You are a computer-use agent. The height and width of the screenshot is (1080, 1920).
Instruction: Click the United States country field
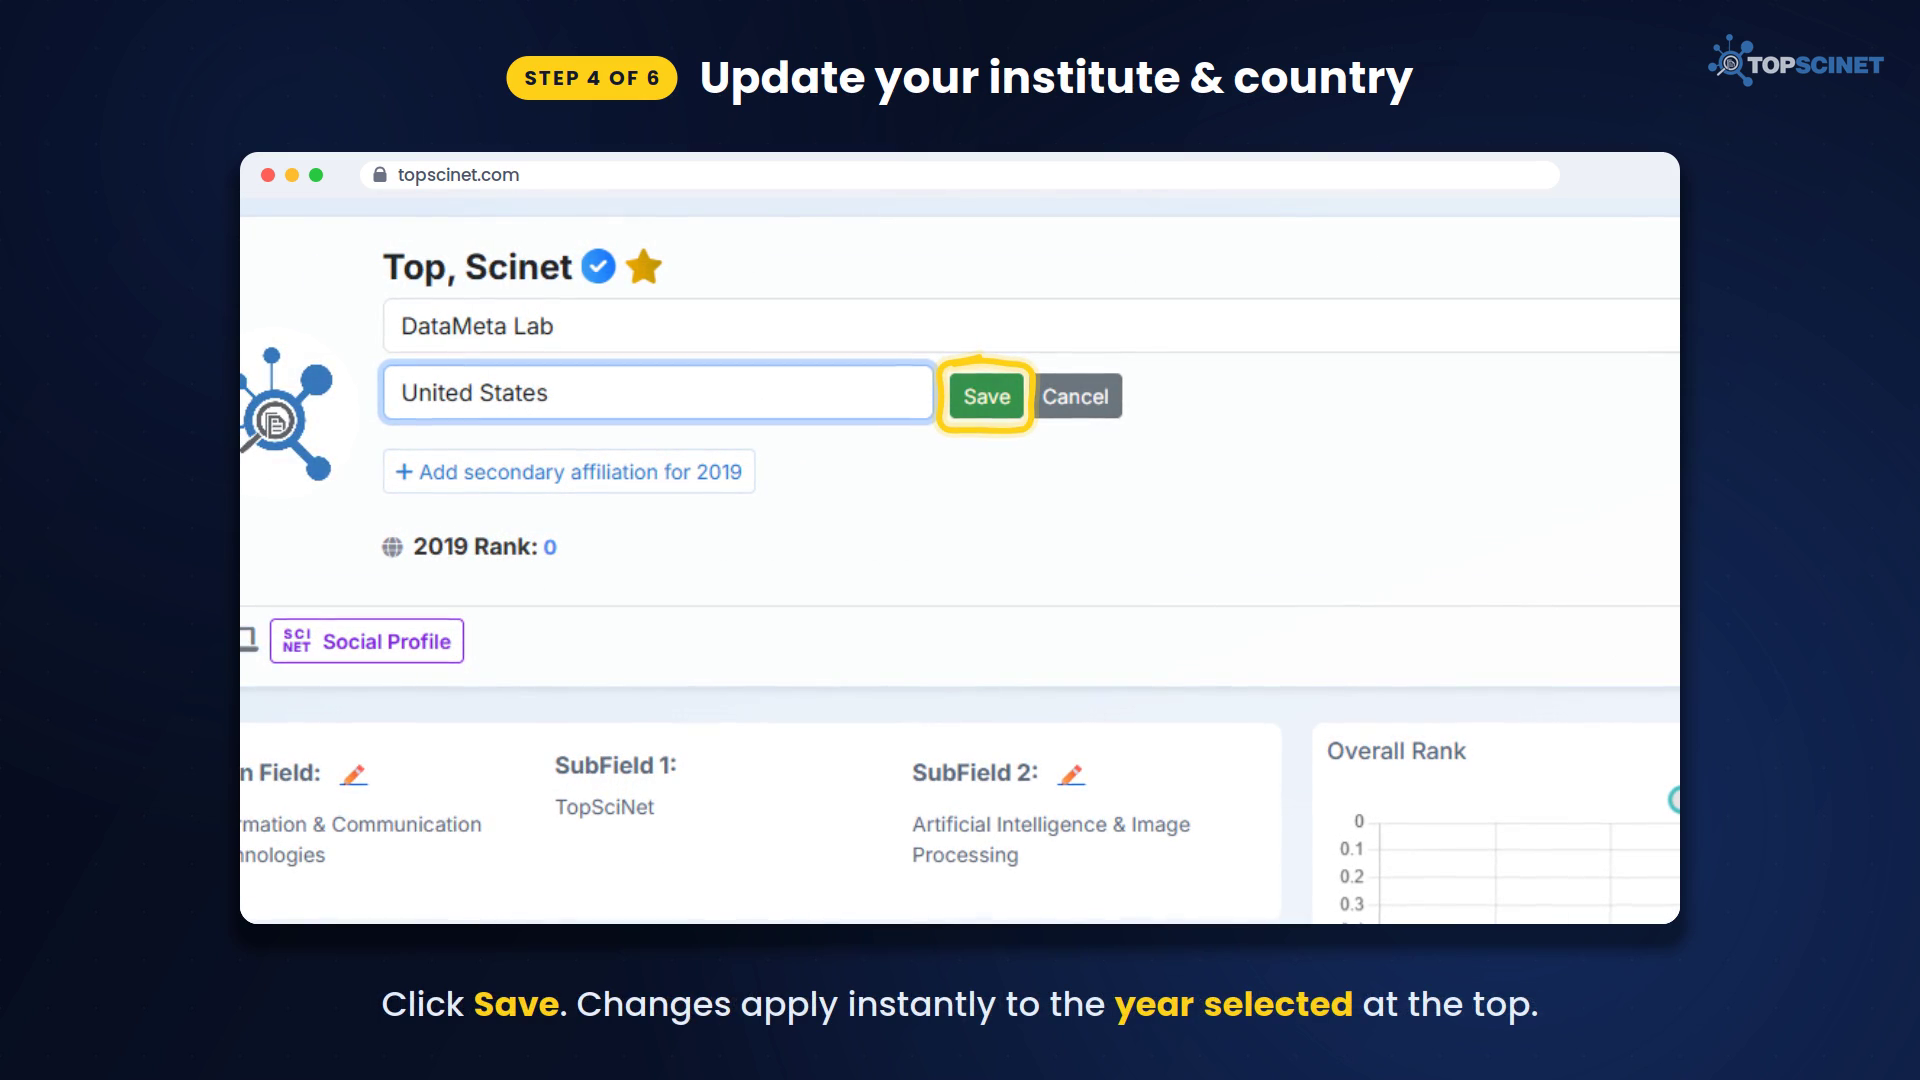pos(658,392)
